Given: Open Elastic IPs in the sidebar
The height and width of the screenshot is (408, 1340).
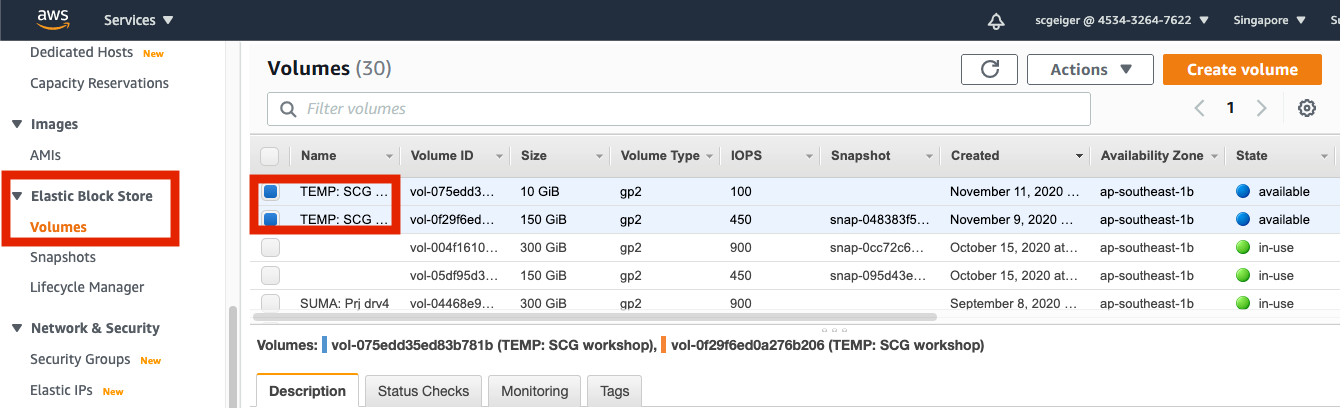Looking at the screenshot, I should click(63, 390).
